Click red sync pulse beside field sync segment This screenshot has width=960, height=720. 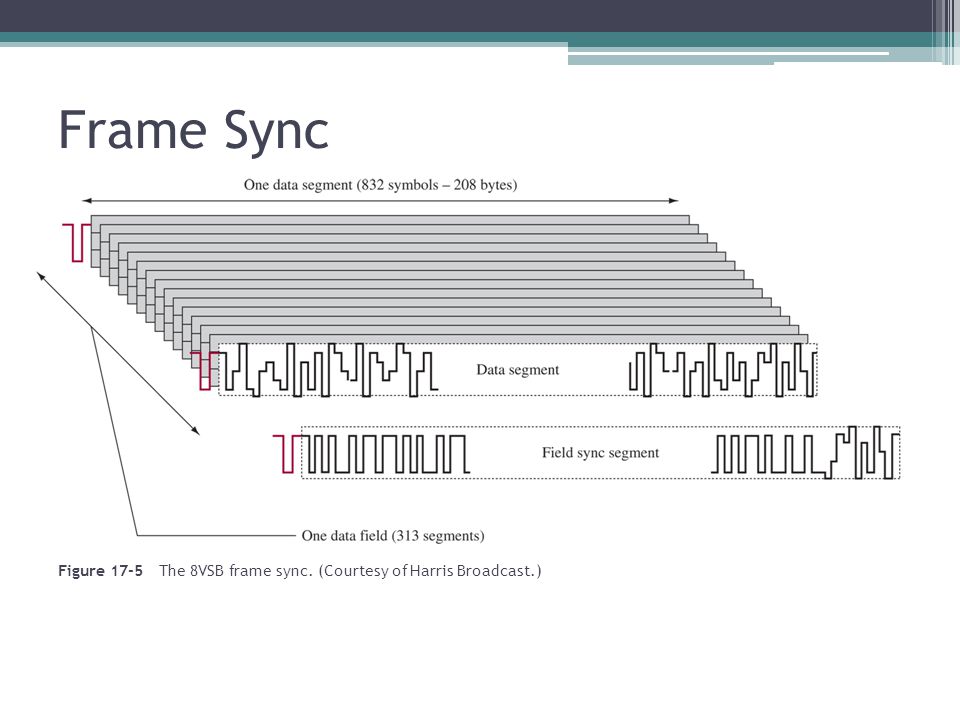[287, 454]
